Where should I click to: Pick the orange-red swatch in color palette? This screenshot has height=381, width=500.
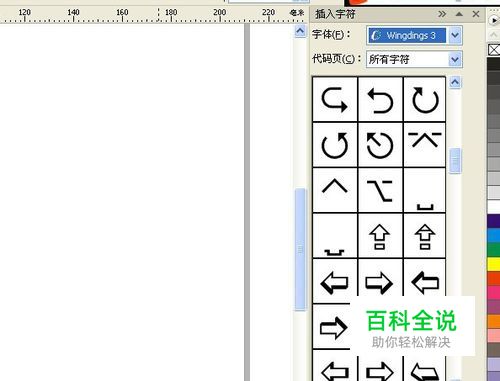click(494, 278)
